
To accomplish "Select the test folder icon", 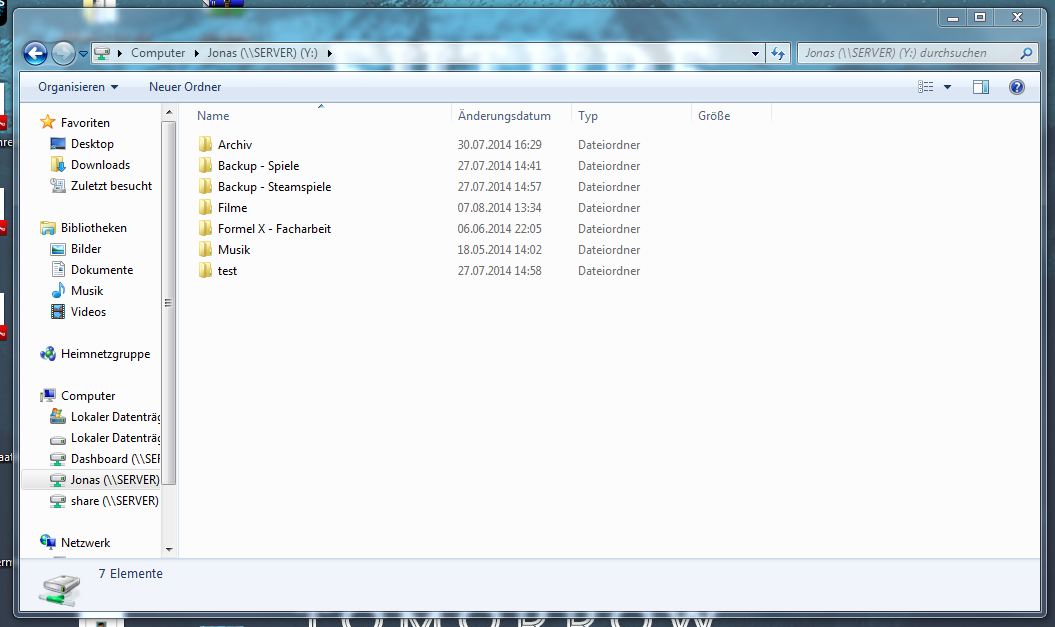I will tap(205, 270).
